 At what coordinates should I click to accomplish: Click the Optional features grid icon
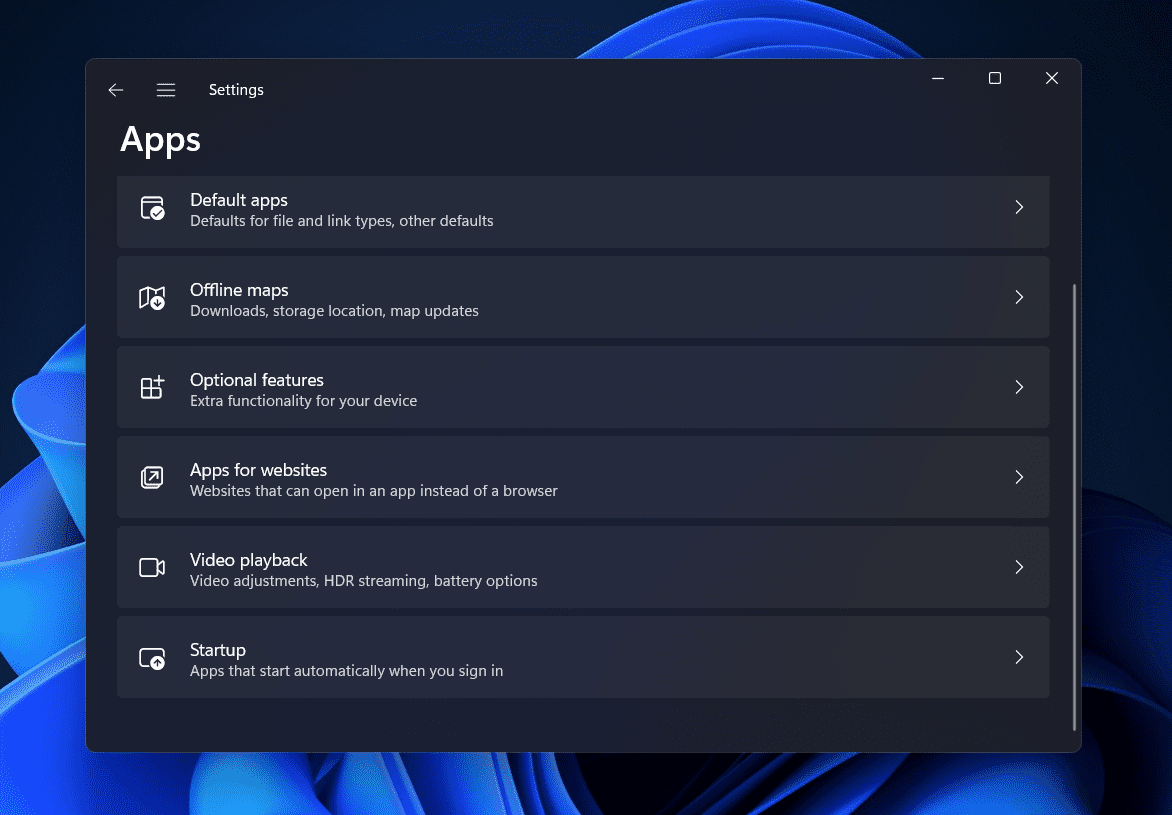[x=152, y=388]
